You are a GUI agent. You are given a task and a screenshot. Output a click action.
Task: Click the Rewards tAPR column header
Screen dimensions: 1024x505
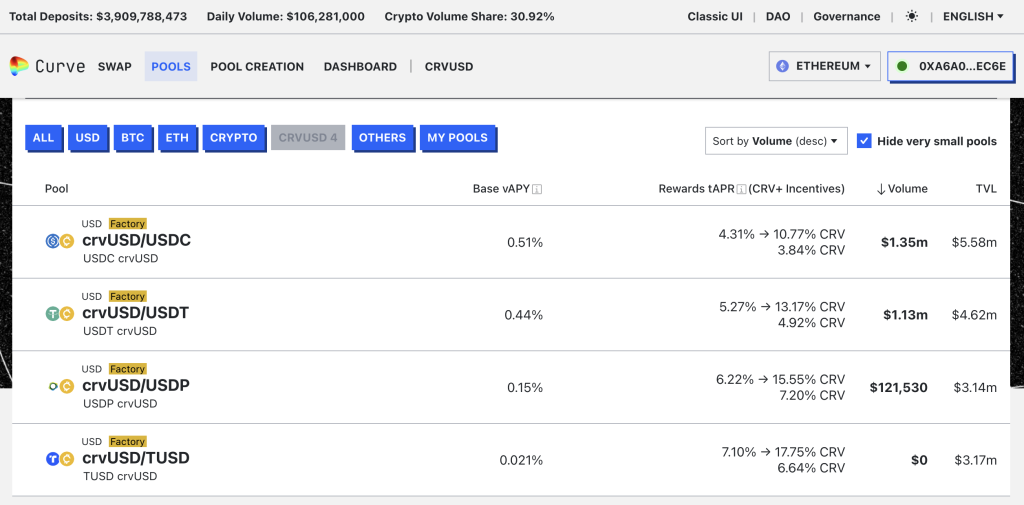click(x=751, y=189)
